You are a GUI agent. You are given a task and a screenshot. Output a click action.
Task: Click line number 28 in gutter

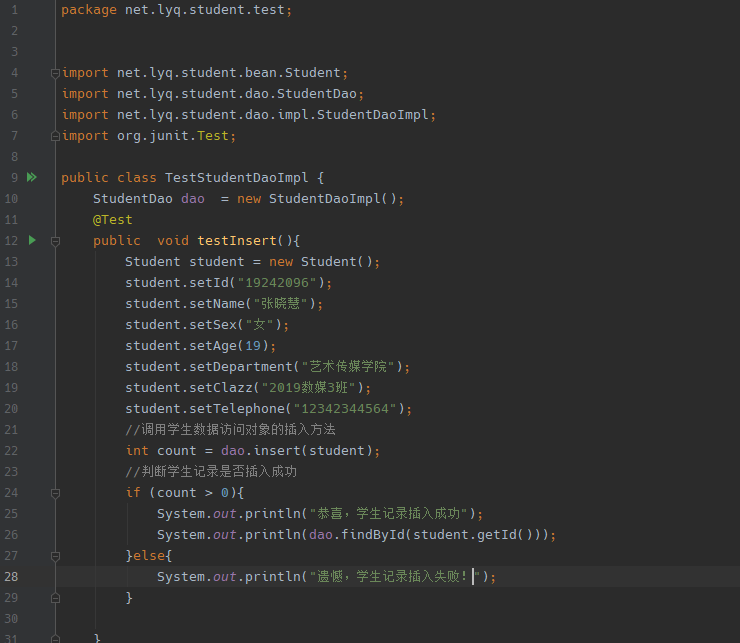tap(11, 576)
